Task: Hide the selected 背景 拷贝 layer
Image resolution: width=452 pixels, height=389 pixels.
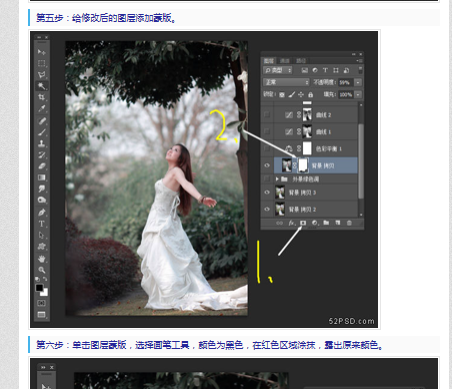Action: [x=267, y=165]
